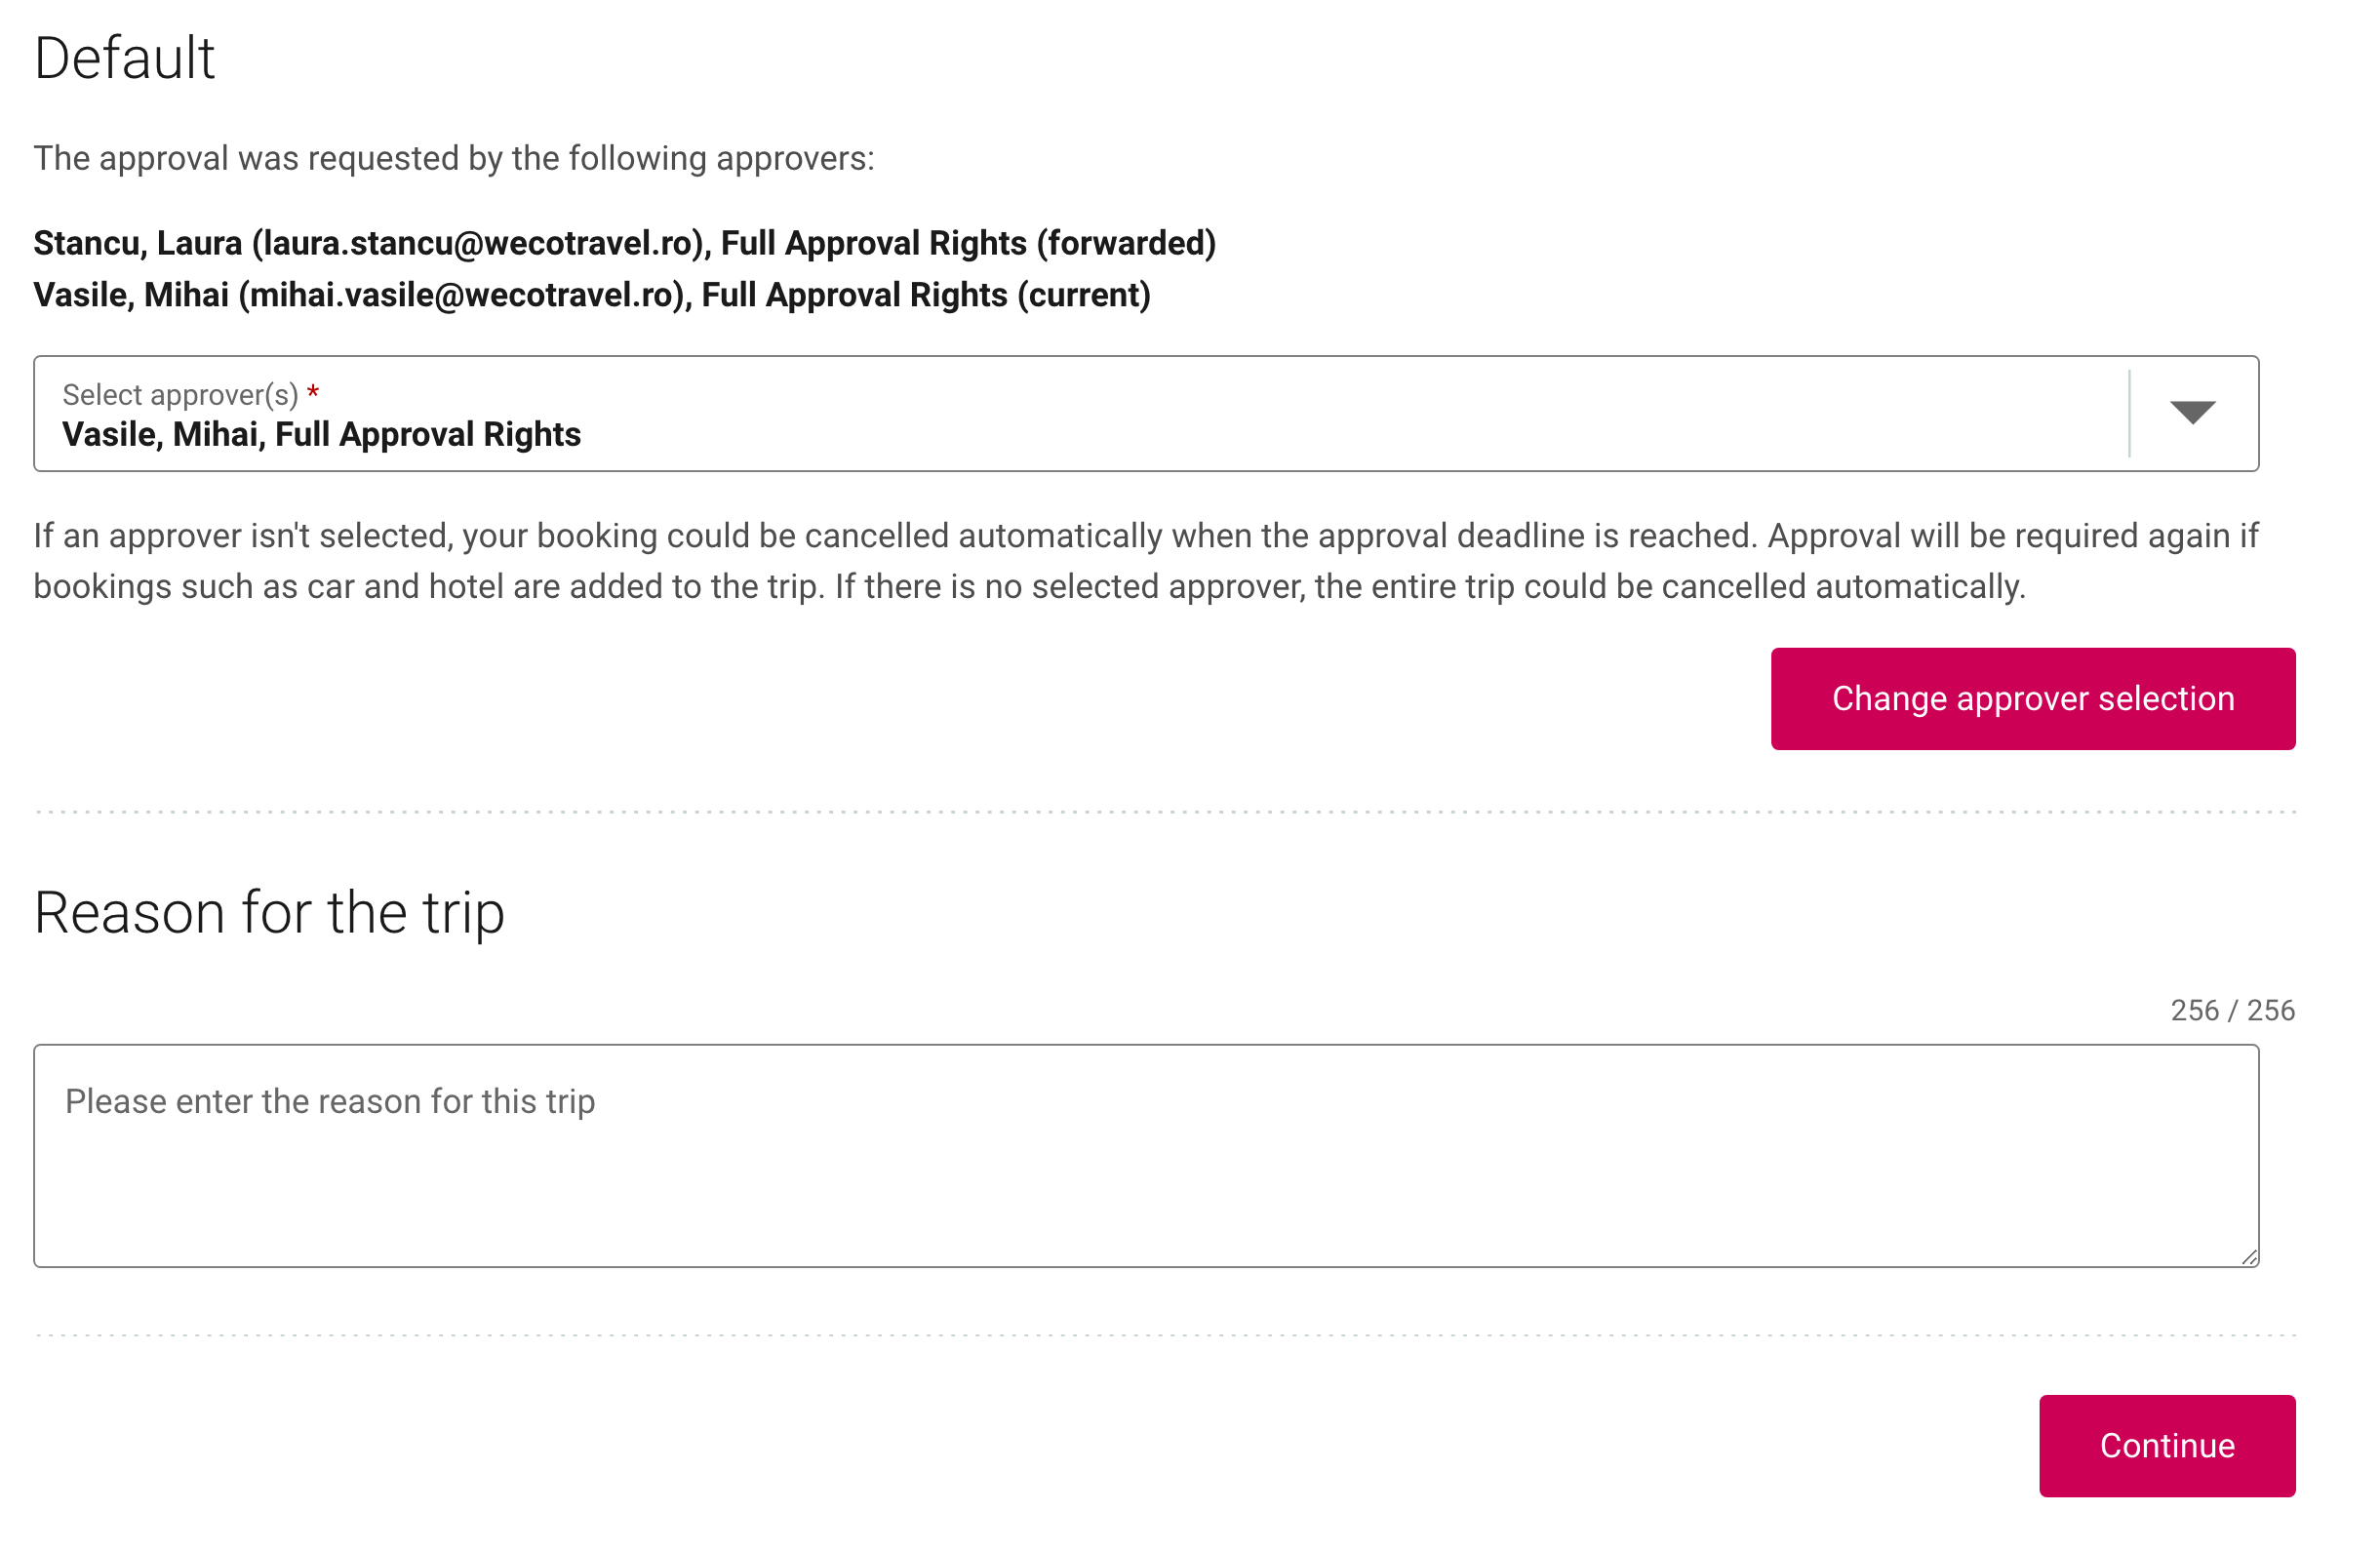The height and width of the screenshot is (1551, 2380).
Task: Click Mihai Vasile's email address
Action: tap(461, 295)
